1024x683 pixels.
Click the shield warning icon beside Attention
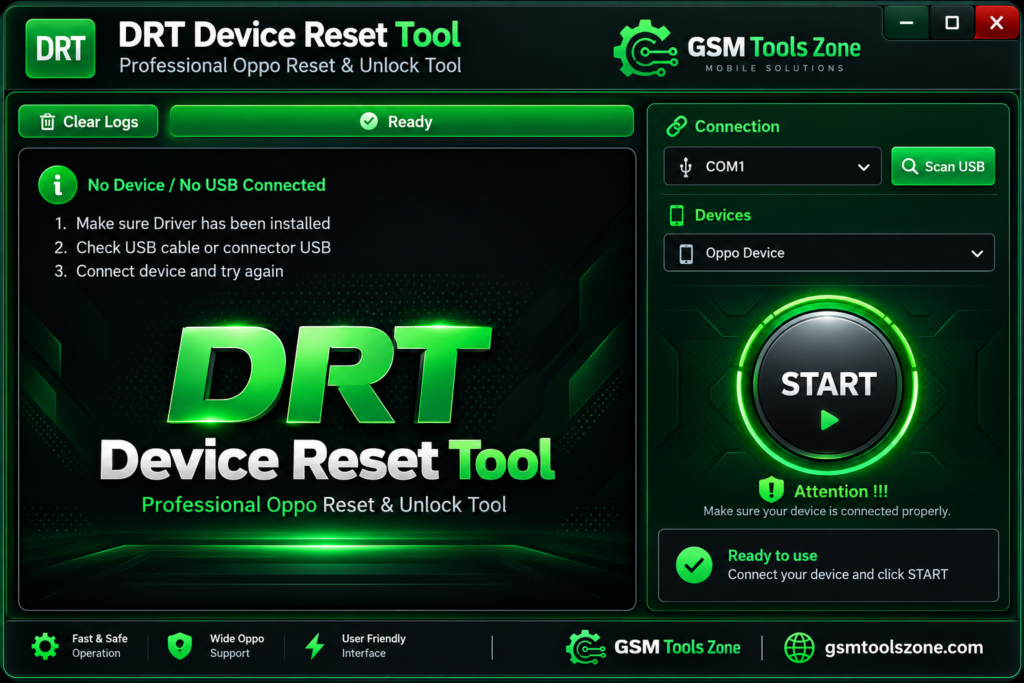point(771,489)
